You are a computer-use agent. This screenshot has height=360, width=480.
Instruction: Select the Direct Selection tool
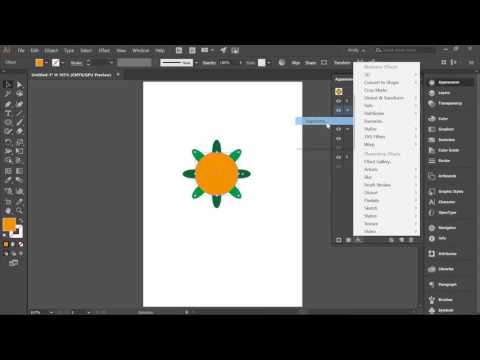(x=20, y=84)
